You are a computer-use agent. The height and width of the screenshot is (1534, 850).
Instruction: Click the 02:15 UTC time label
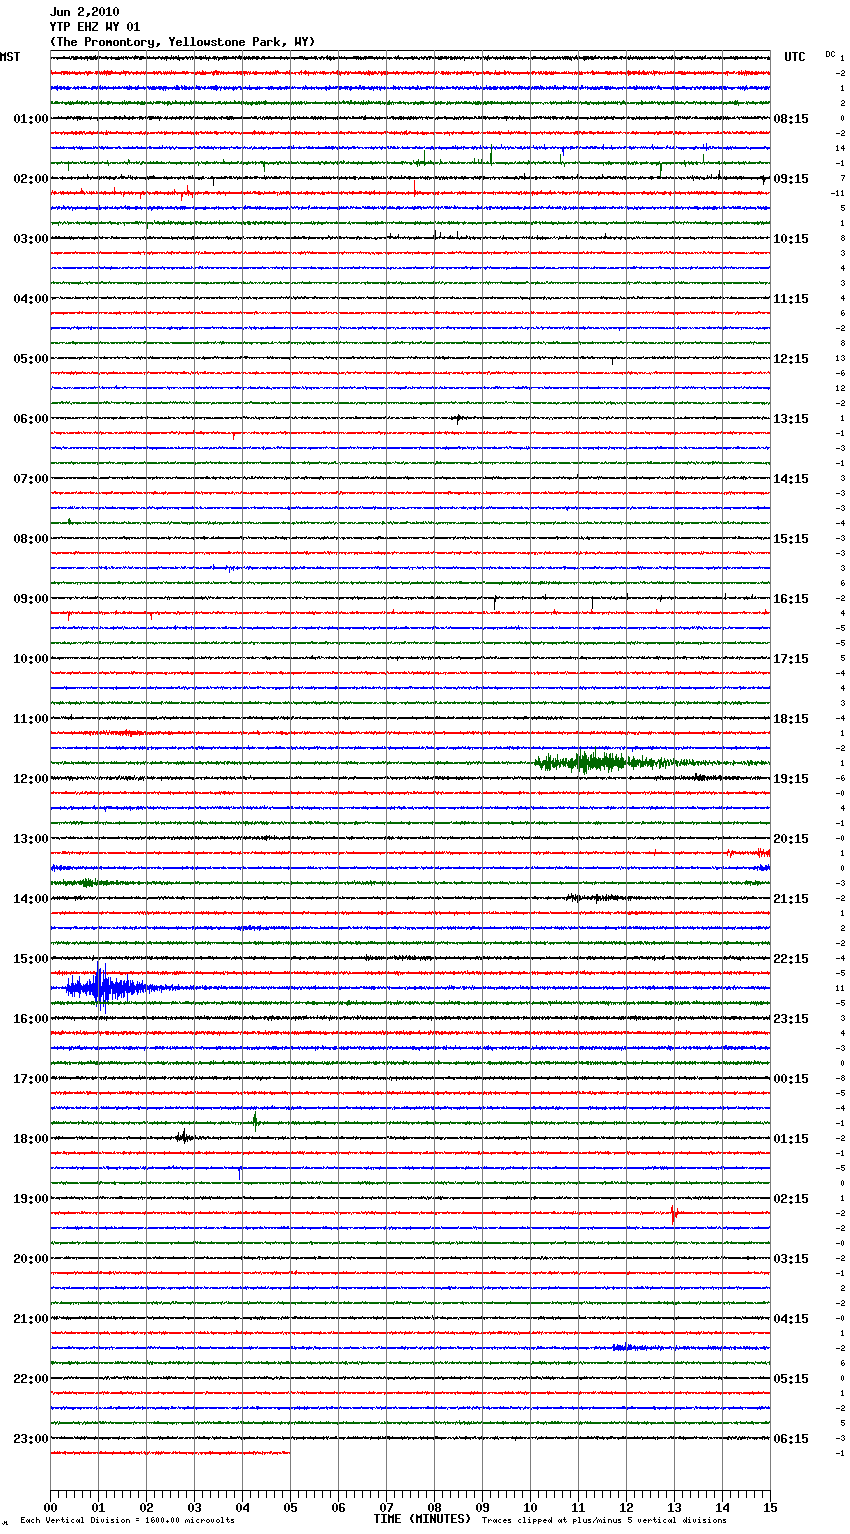(791, 1199)
